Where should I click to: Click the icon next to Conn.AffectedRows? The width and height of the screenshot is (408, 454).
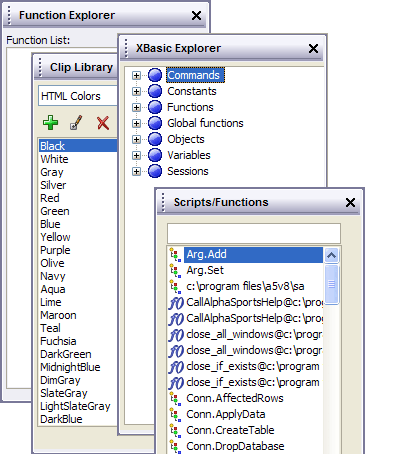tap(175, 399)
